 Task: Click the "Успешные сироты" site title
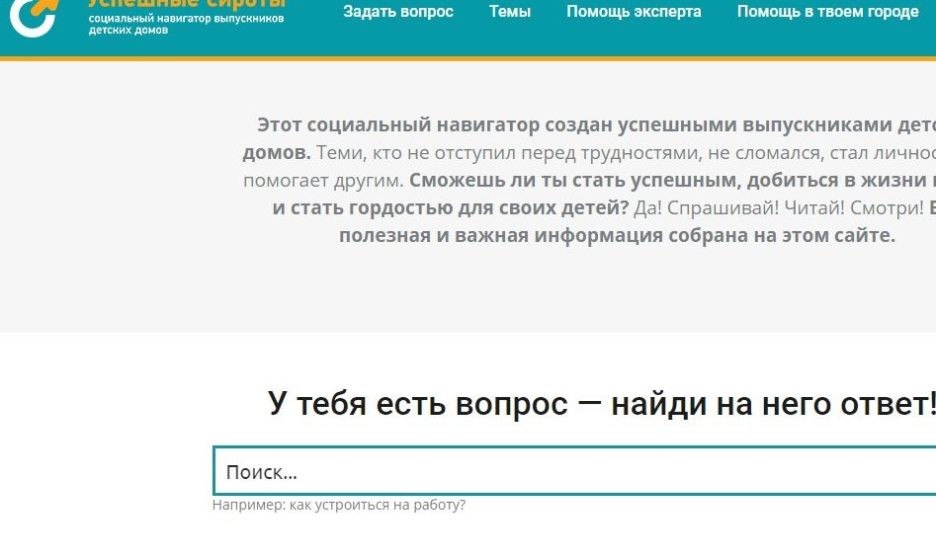pos(186,4)
